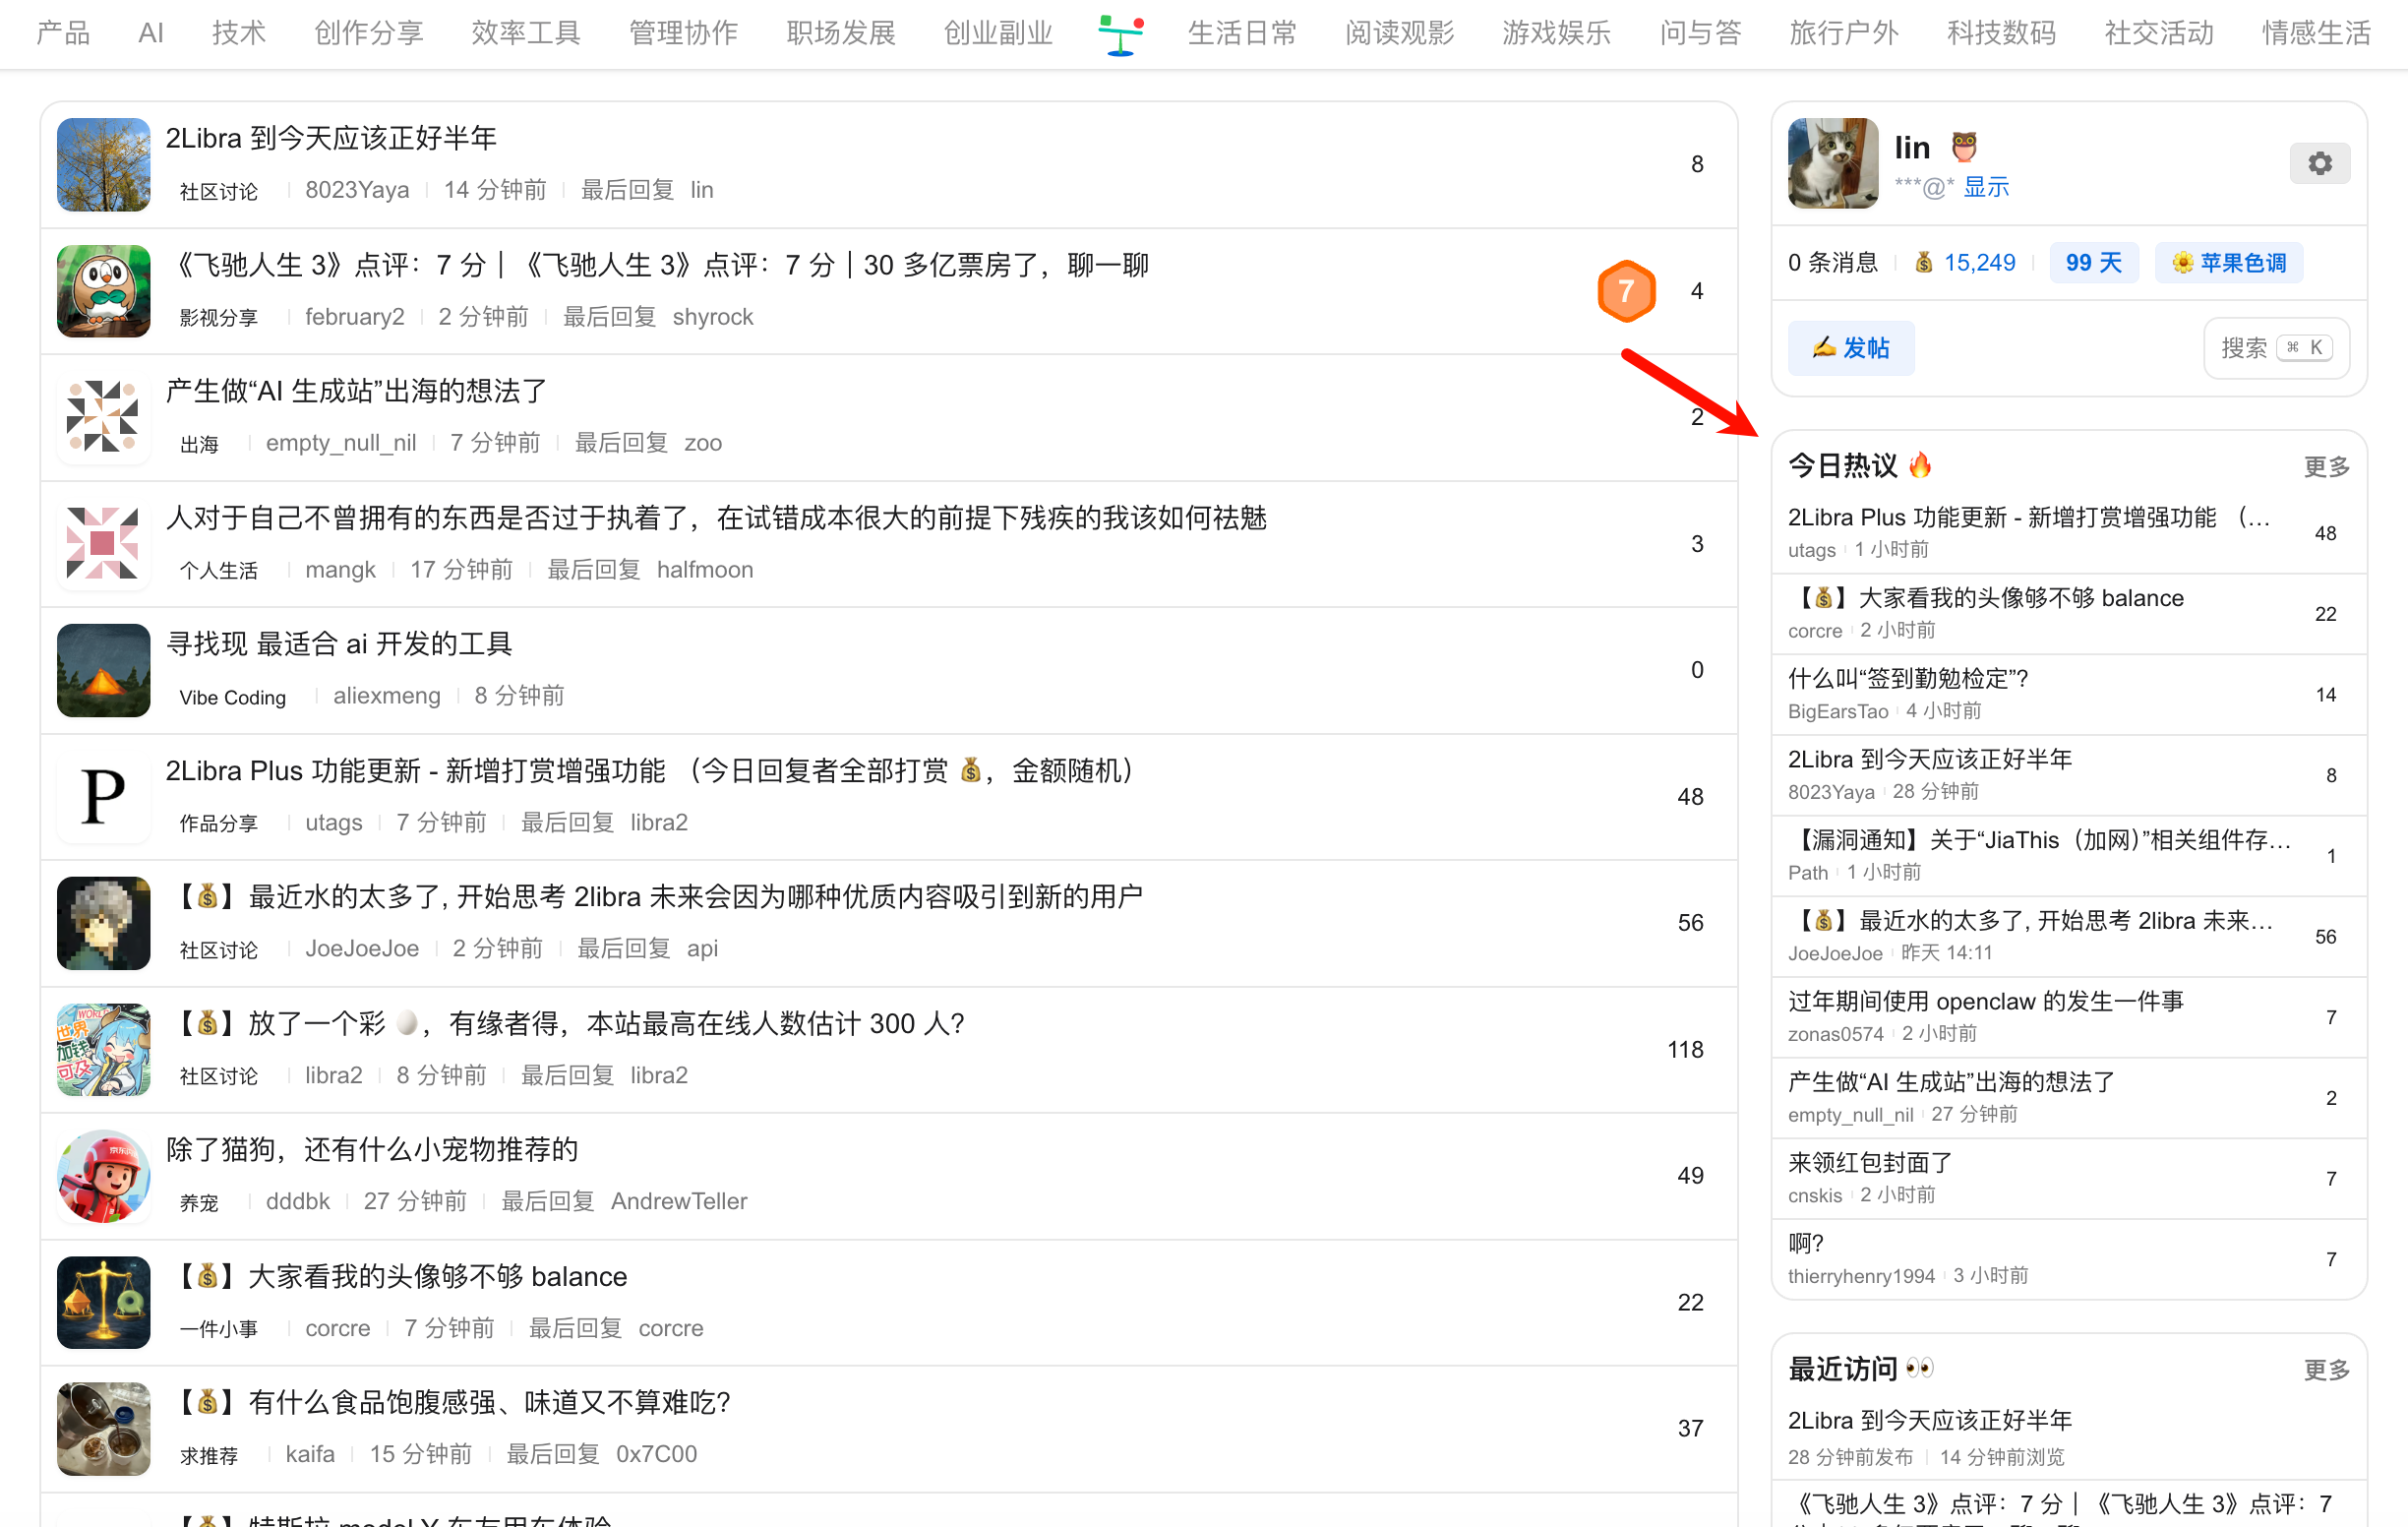The width and height of the screenshot is (2408, 1527).
Task: Toggle the 苹果色调 theme chip
Action: point(2228,263)
